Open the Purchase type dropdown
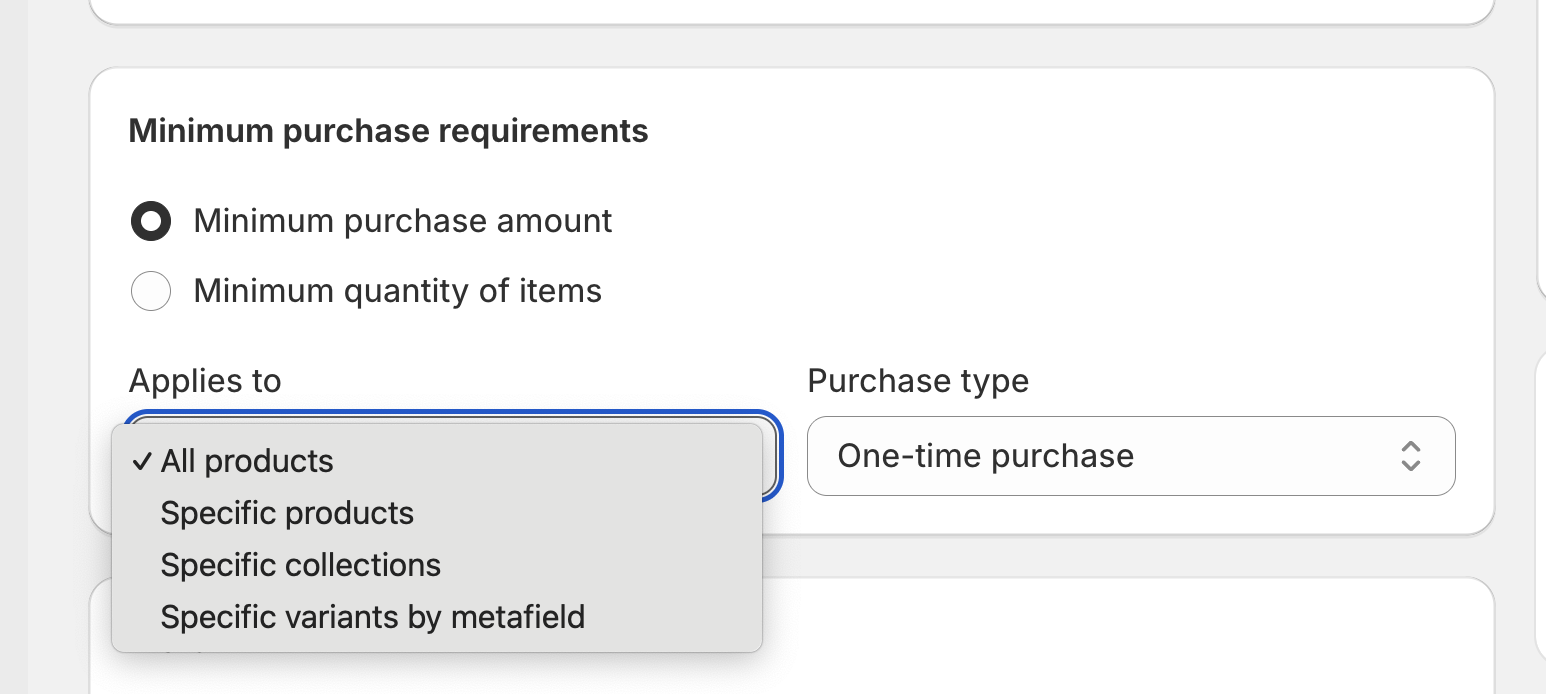This screenshot has height=694, width=1546. [1130, 456]
